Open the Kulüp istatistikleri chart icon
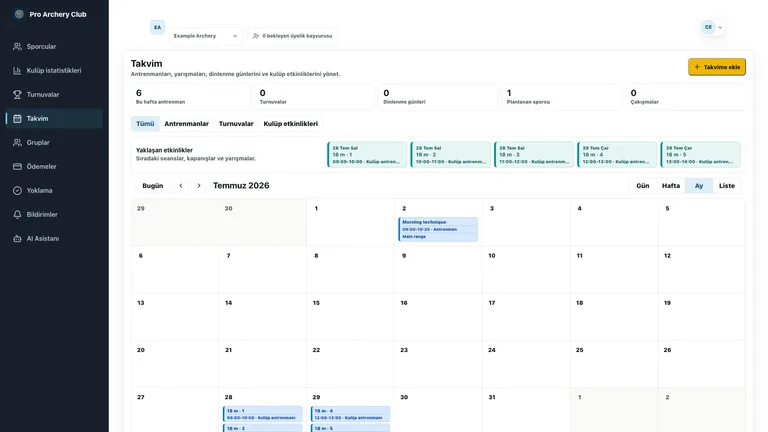 17,71
